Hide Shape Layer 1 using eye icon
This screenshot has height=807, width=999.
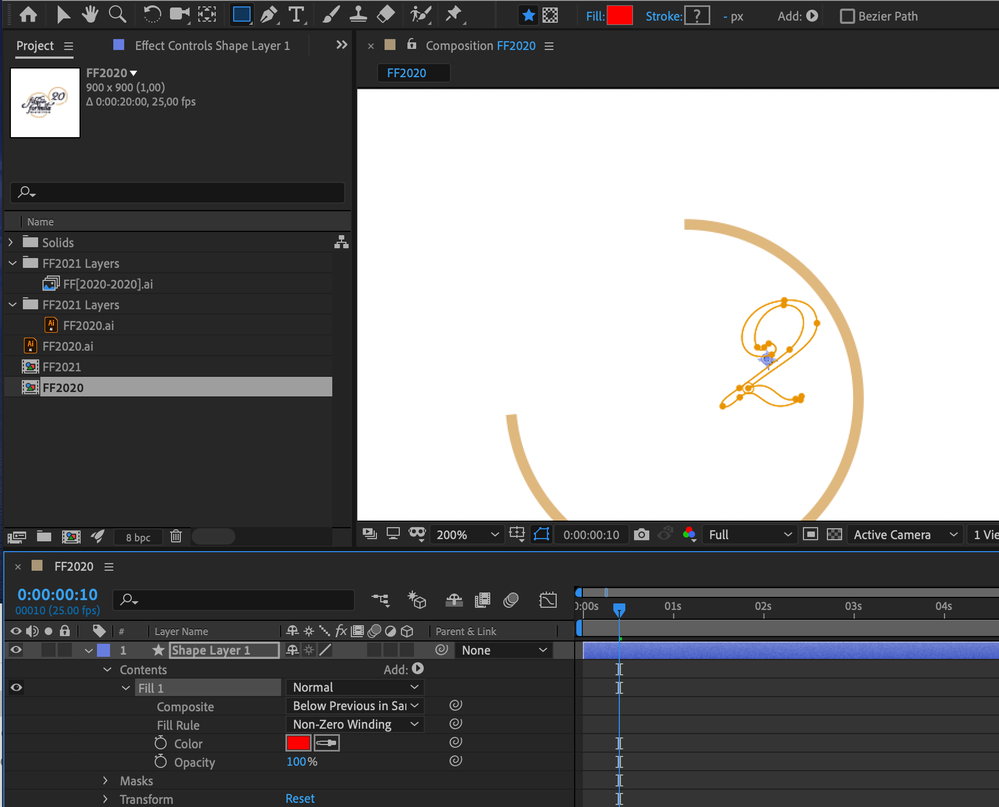tap(16, 650)
